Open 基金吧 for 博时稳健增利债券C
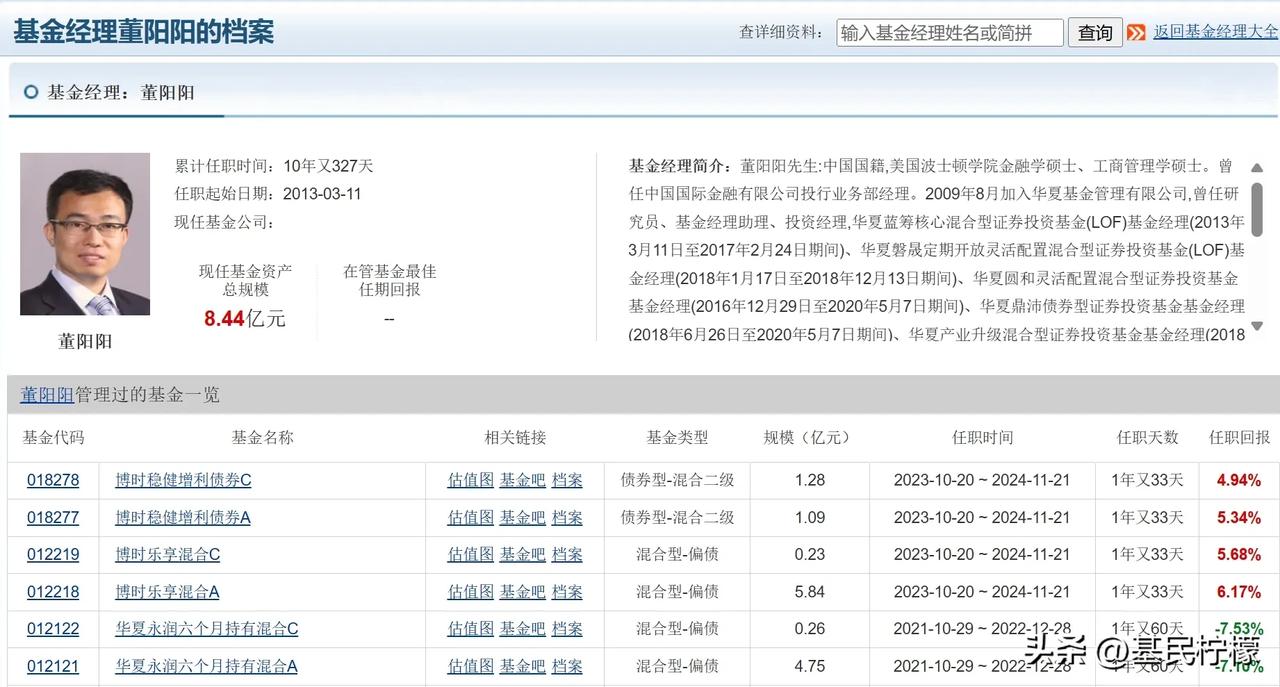 (x=523, y=480)
